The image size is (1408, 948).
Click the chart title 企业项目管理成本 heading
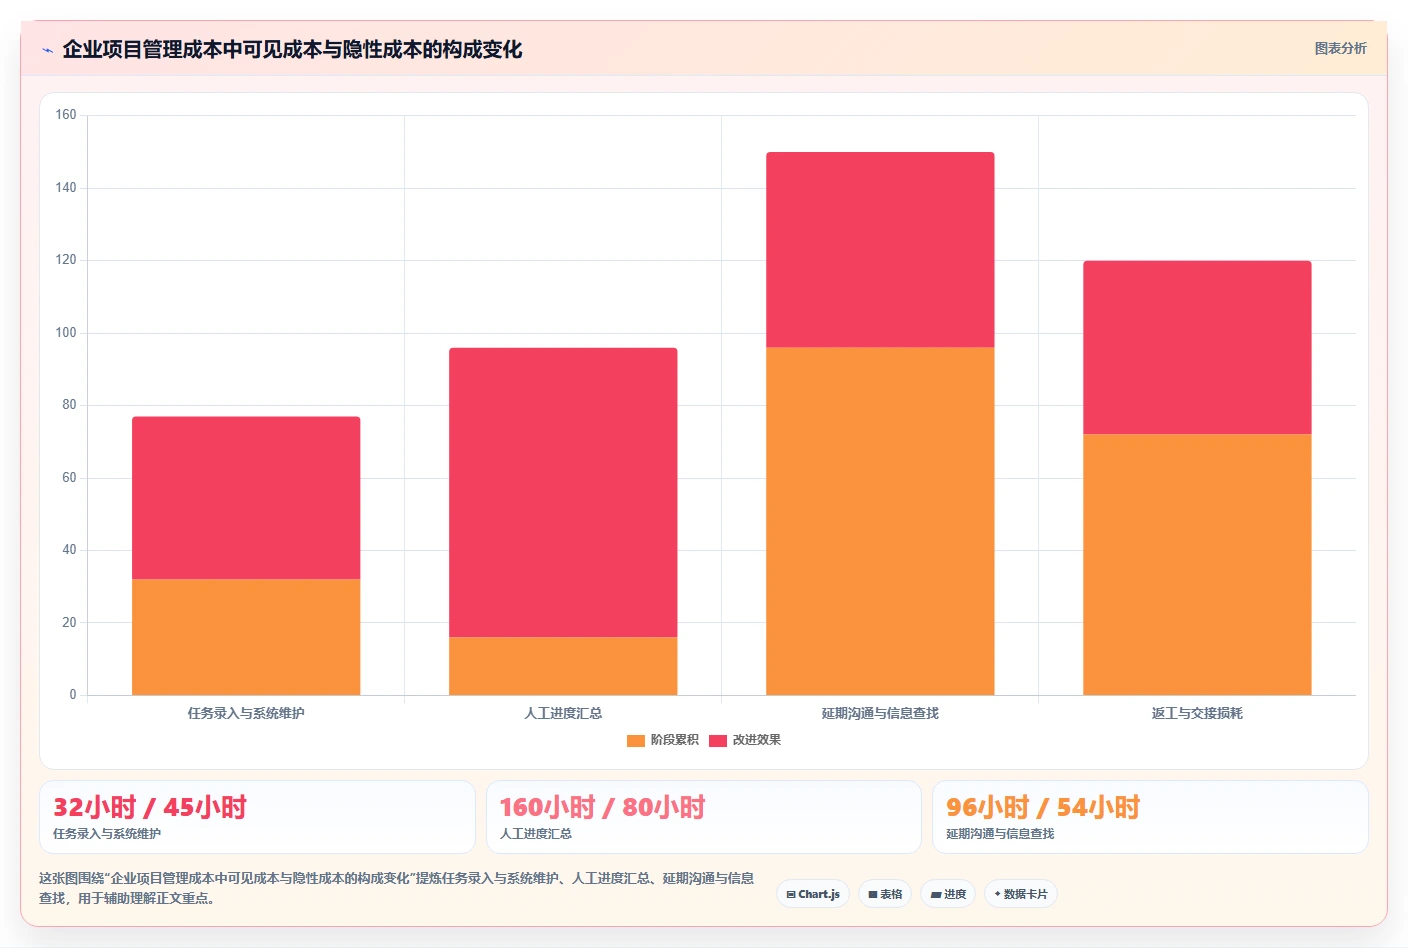tap(292, 49)
